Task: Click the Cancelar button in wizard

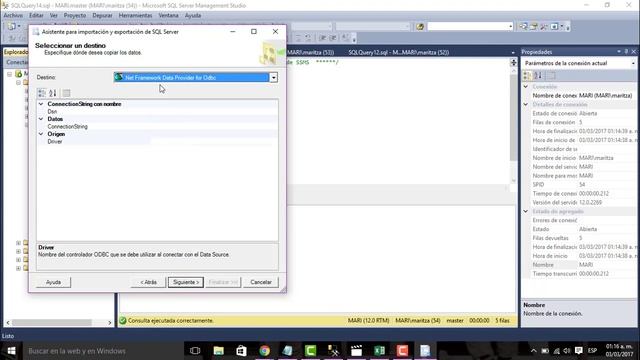Action: point(261,282)
